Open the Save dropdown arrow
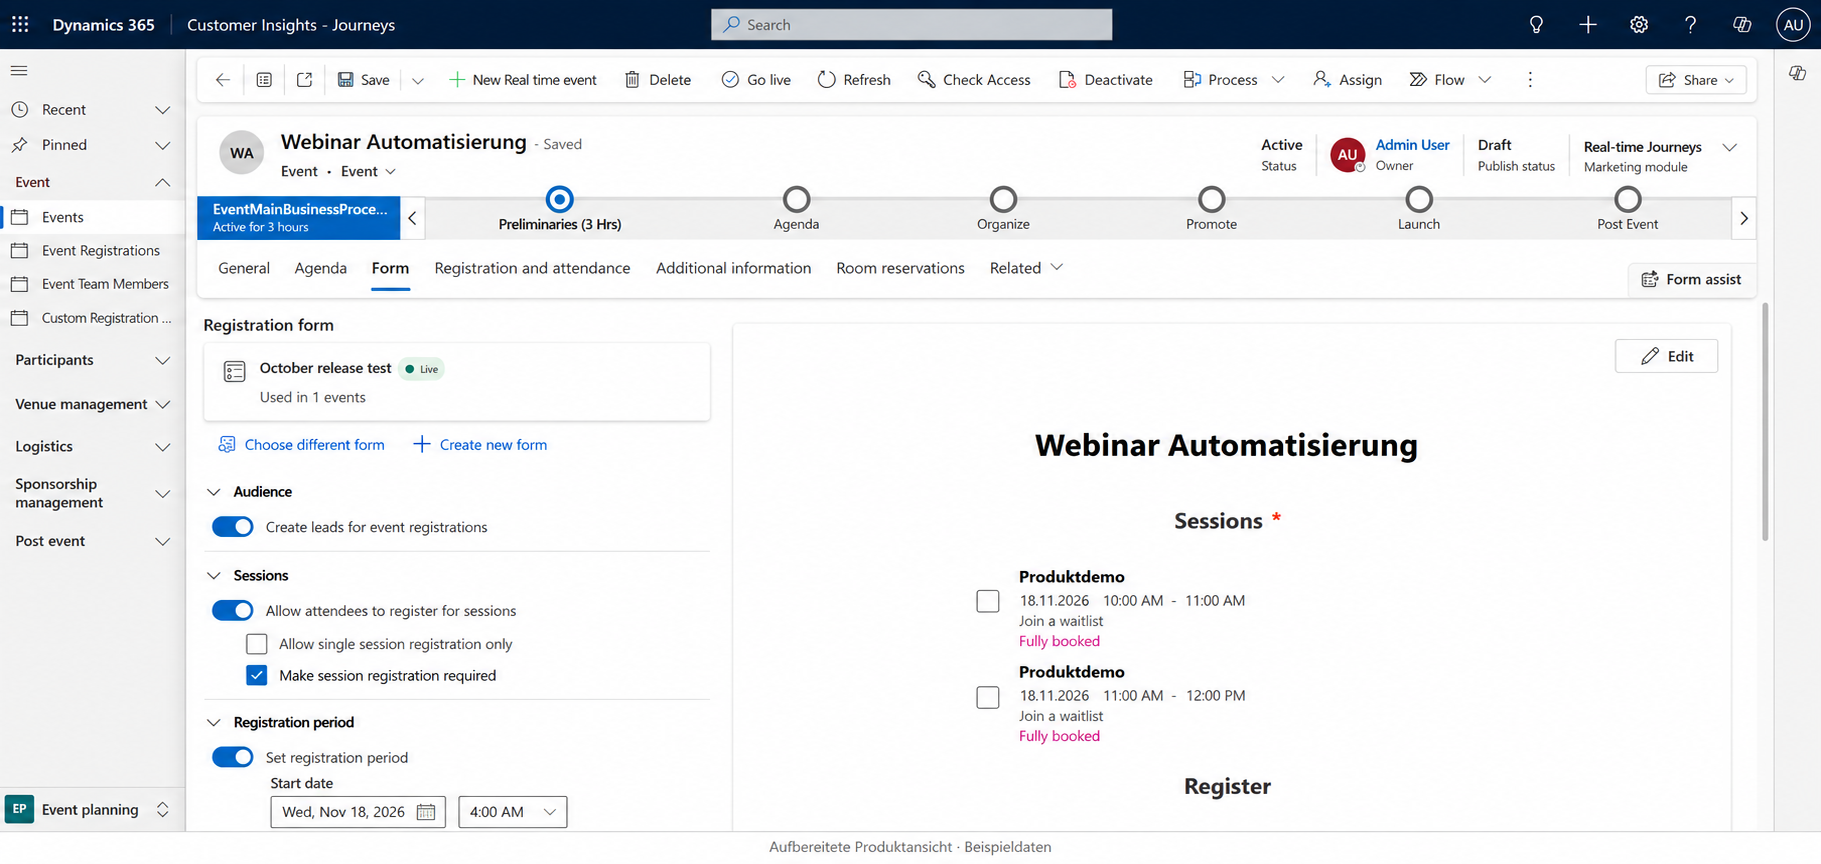 coord(418,80)
